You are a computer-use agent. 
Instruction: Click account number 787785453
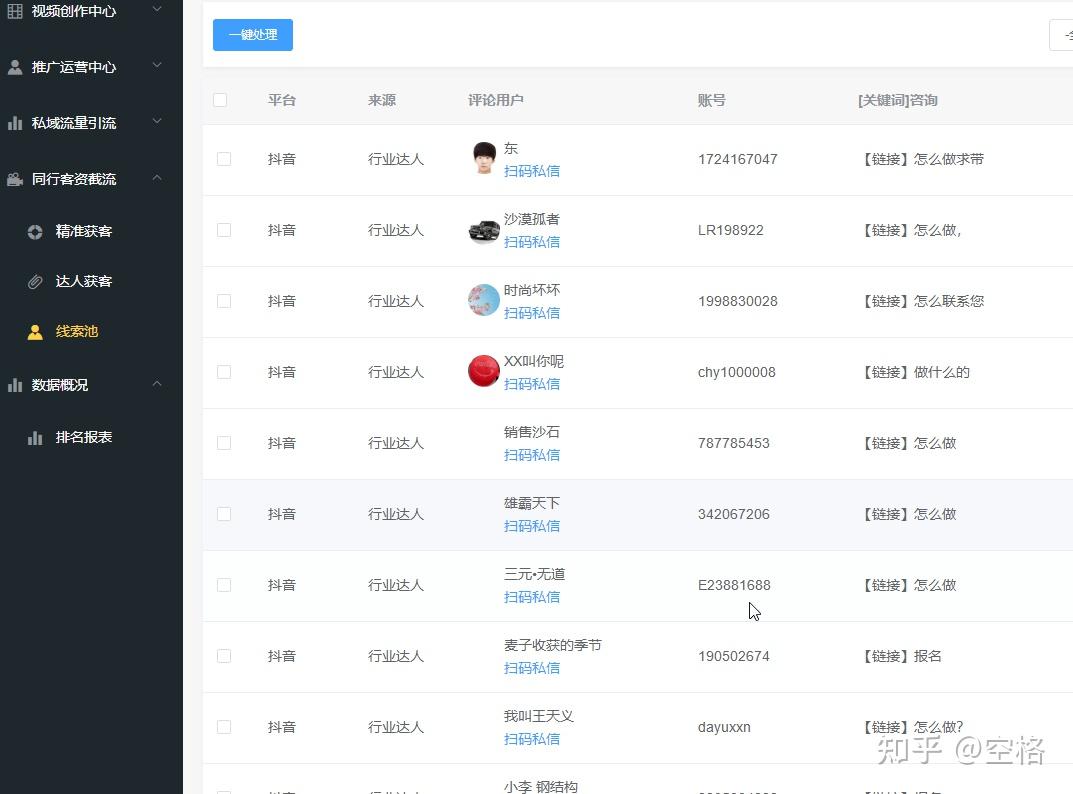coord(734,444)
